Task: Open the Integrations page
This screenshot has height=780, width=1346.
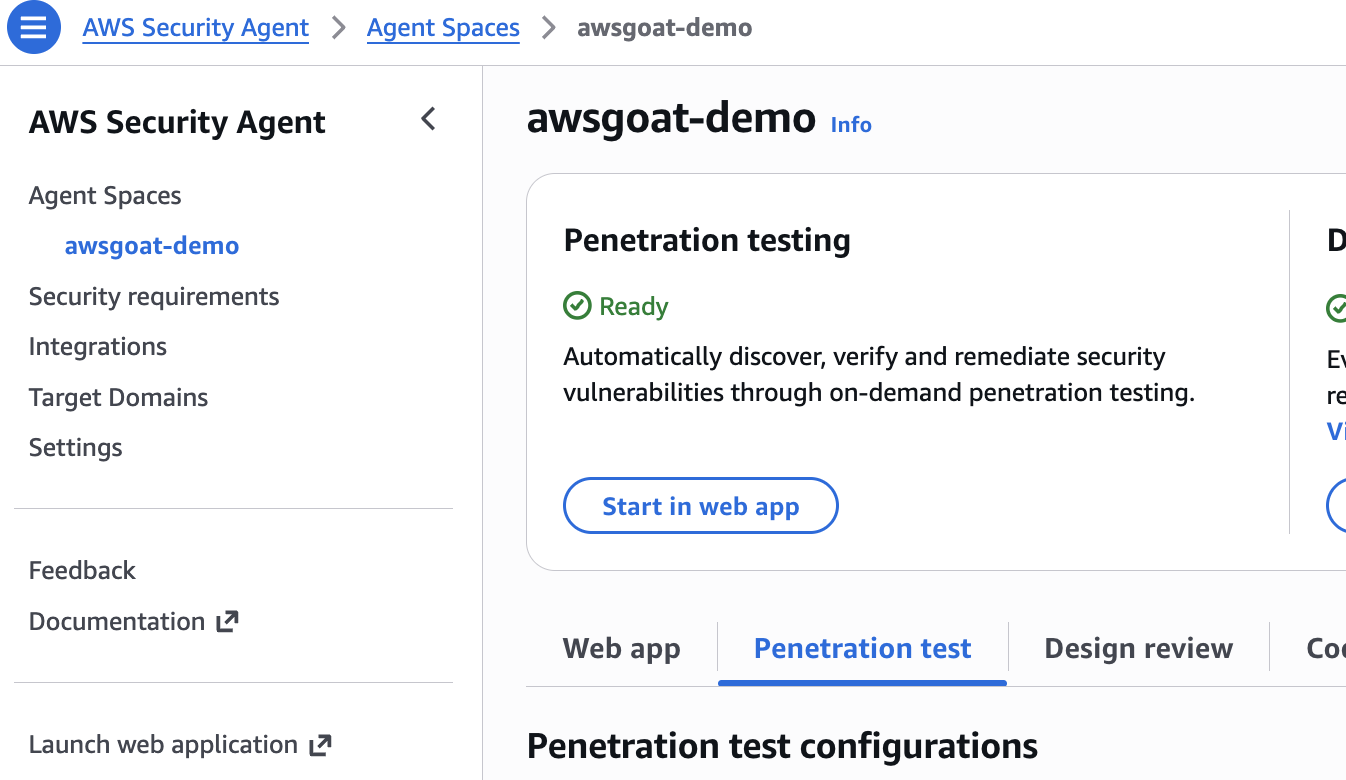Action: (x=97, y=346)
